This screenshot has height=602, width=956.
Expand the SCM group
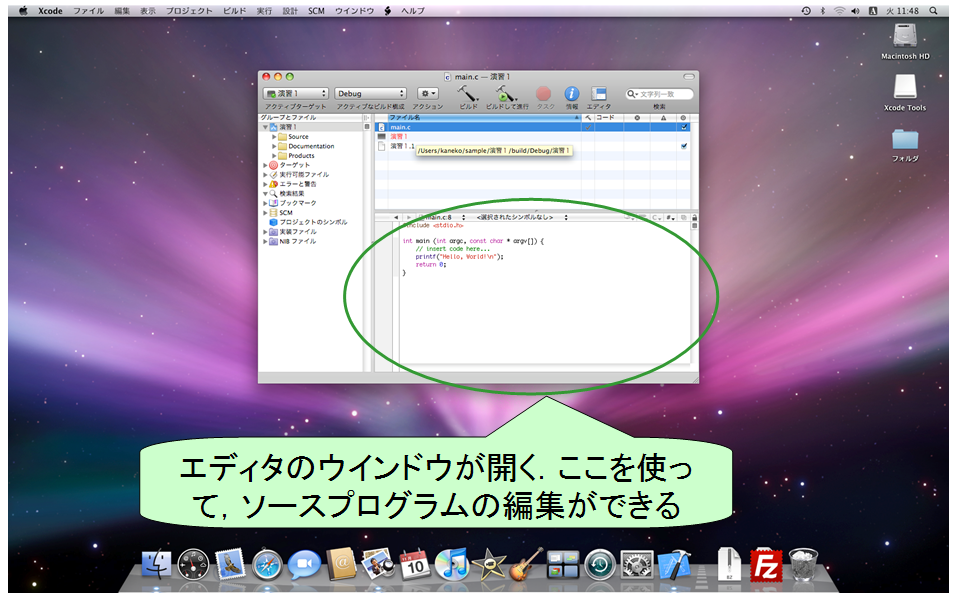pyautogui.click(x=266, y=213)
